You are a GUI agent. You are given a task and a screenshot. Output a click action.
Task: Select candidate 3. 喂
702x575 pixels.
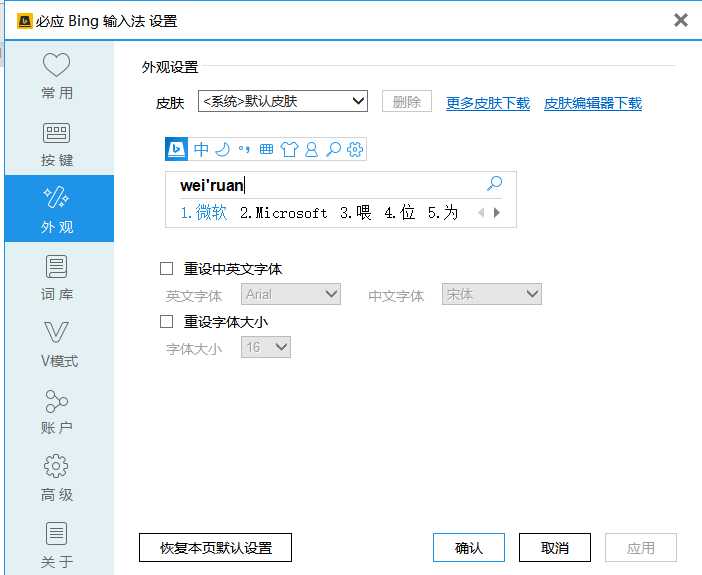click(x=355, y=213)
